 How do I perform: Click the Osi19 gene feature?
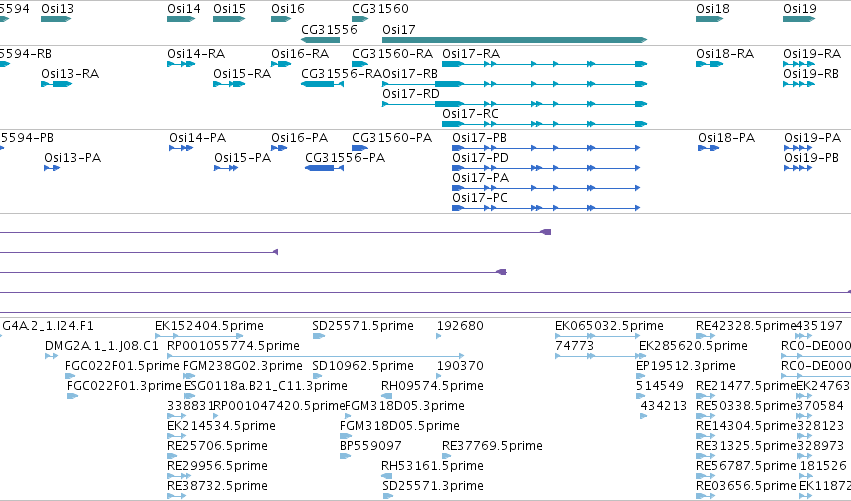click(799, 19)
